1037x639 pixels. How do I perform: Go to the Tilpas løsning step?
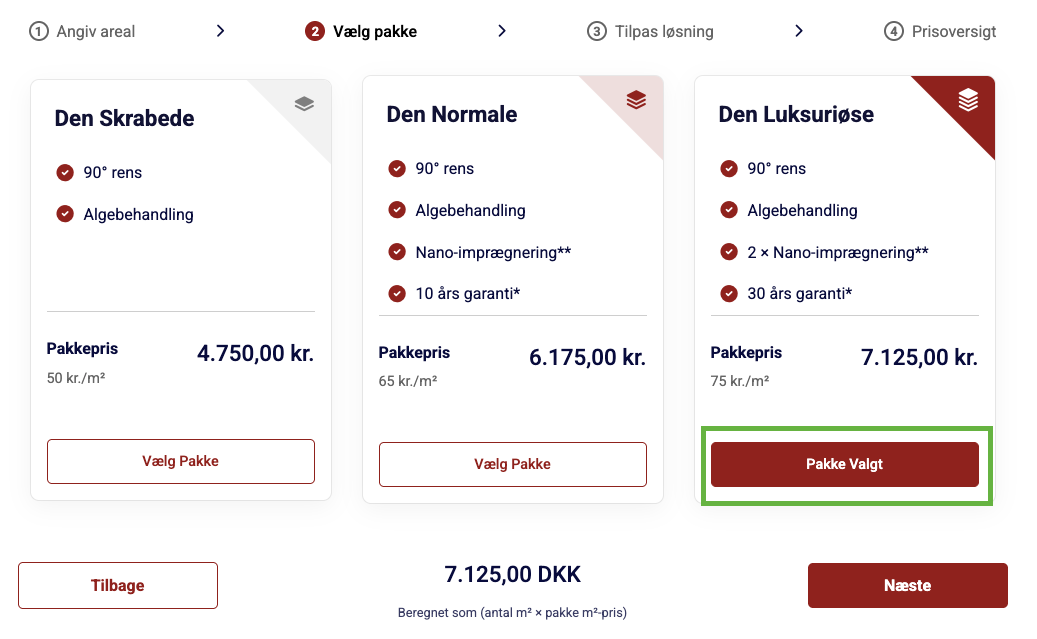tap(664, 31)
